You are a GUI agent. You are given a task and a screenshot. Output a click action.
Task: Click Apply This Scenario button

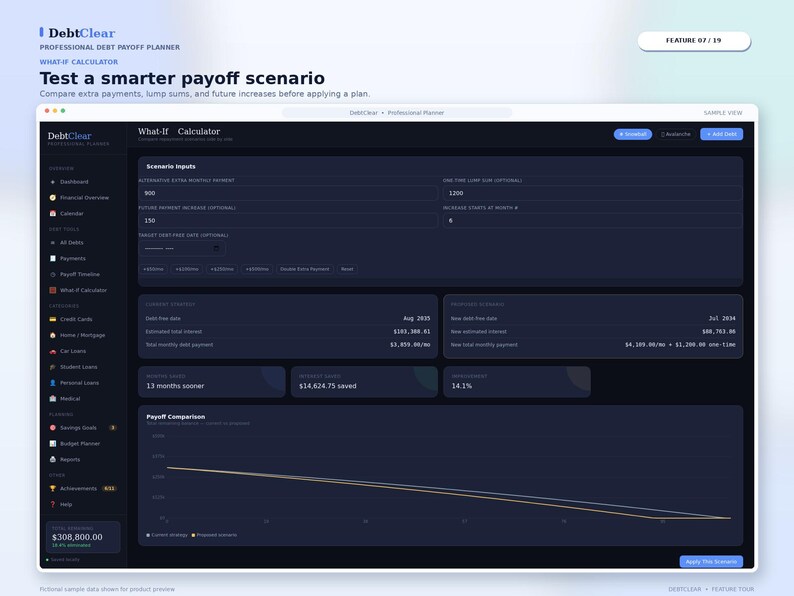click(x=711, y=562)
